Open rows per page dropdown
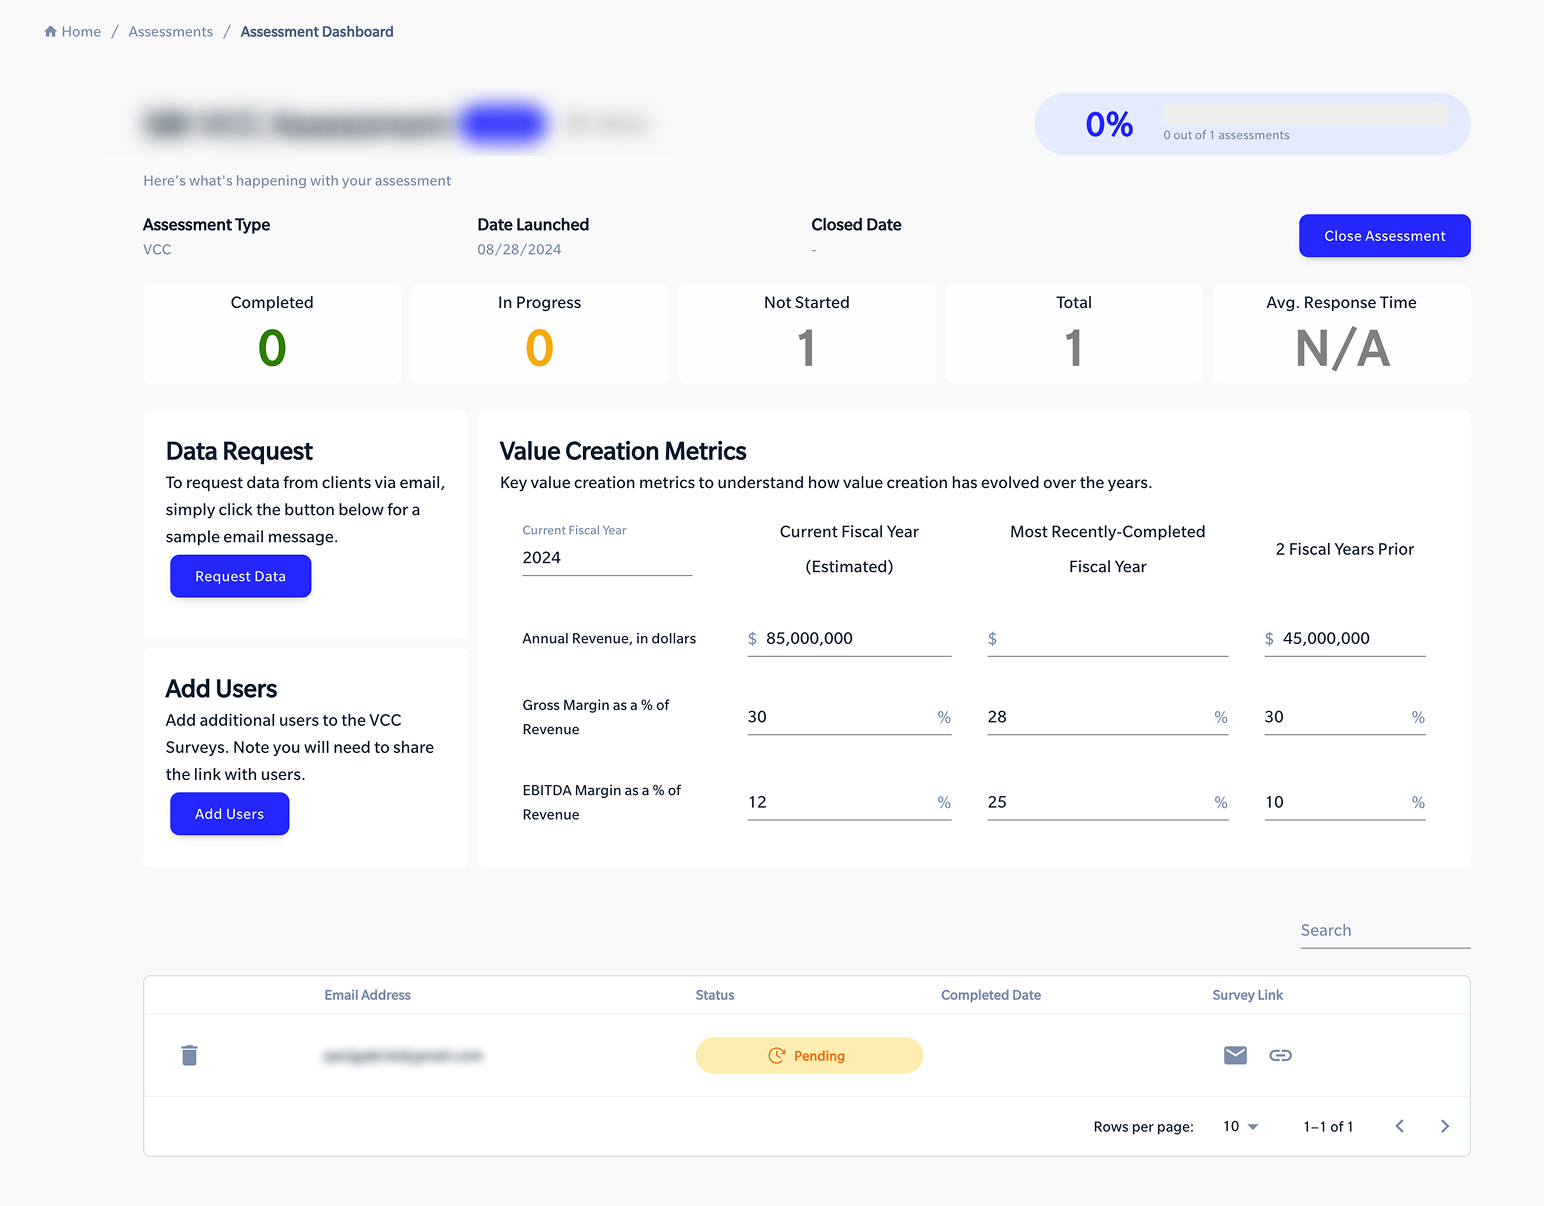 [x=1240, y=1126]
